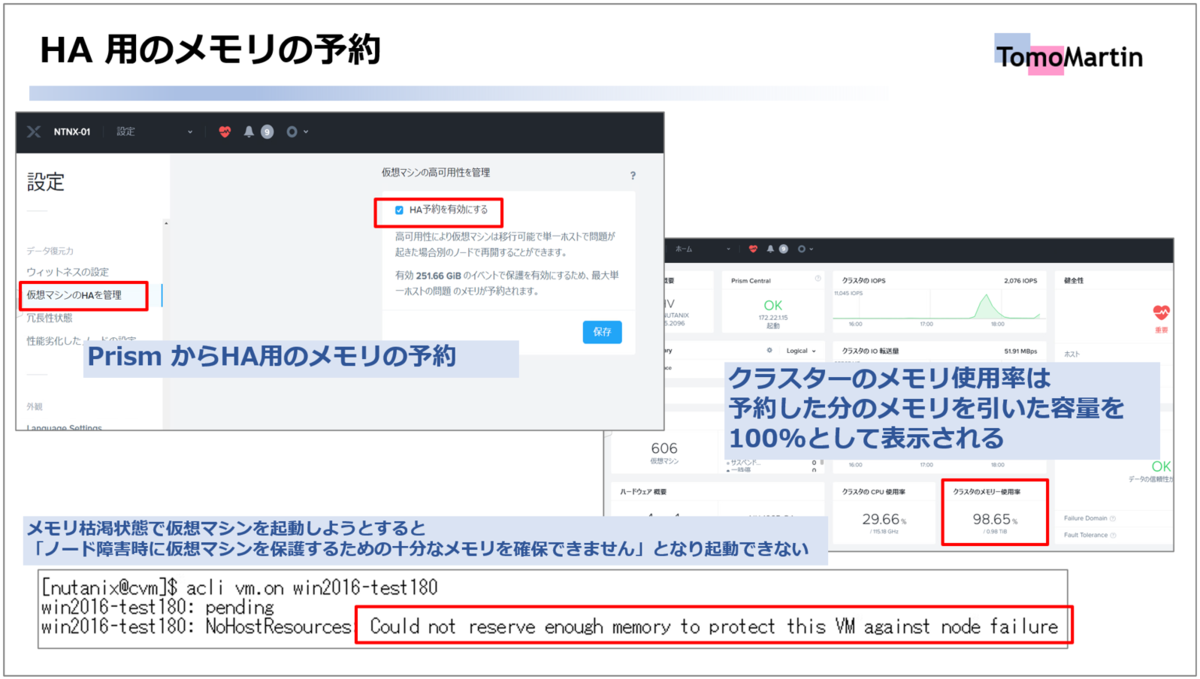Viewport: 1200px width, 679px height.
Task: Click the Fault Tolerance label
Action: (x=1086, y=535)
